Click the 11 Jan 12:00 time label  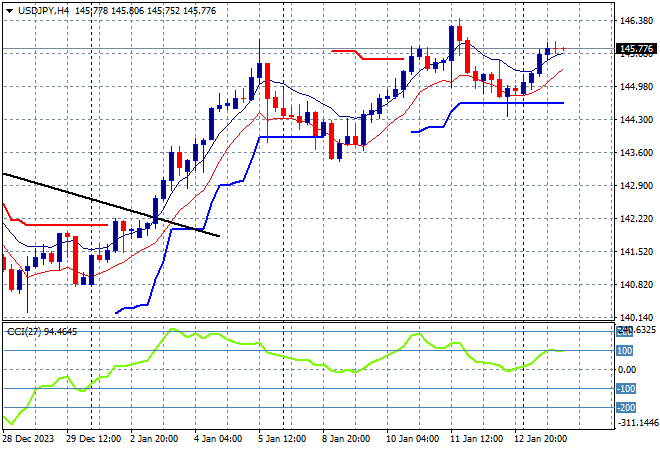pos(476,439)
